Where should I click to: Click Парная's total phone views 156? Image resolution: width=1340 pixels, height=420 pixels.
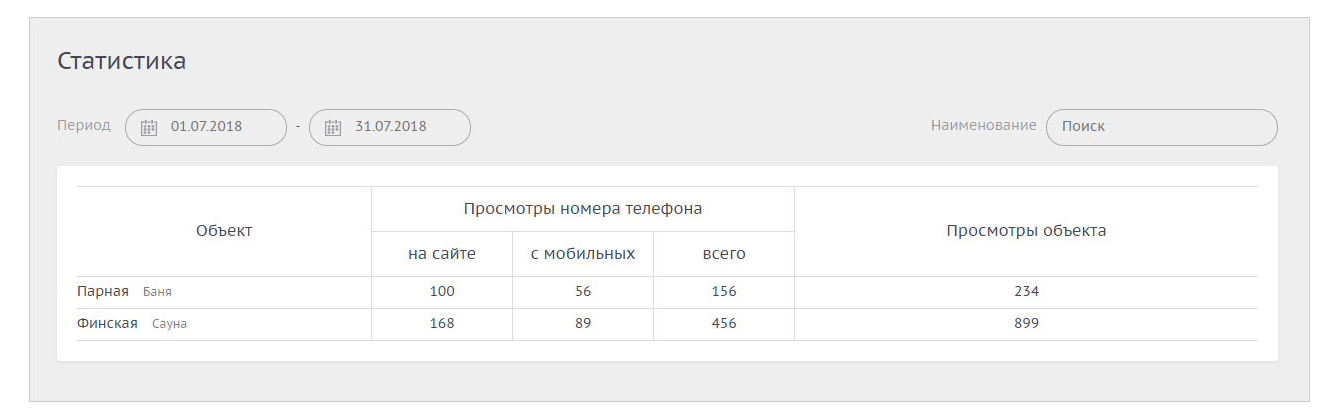[x=724, y=292]
